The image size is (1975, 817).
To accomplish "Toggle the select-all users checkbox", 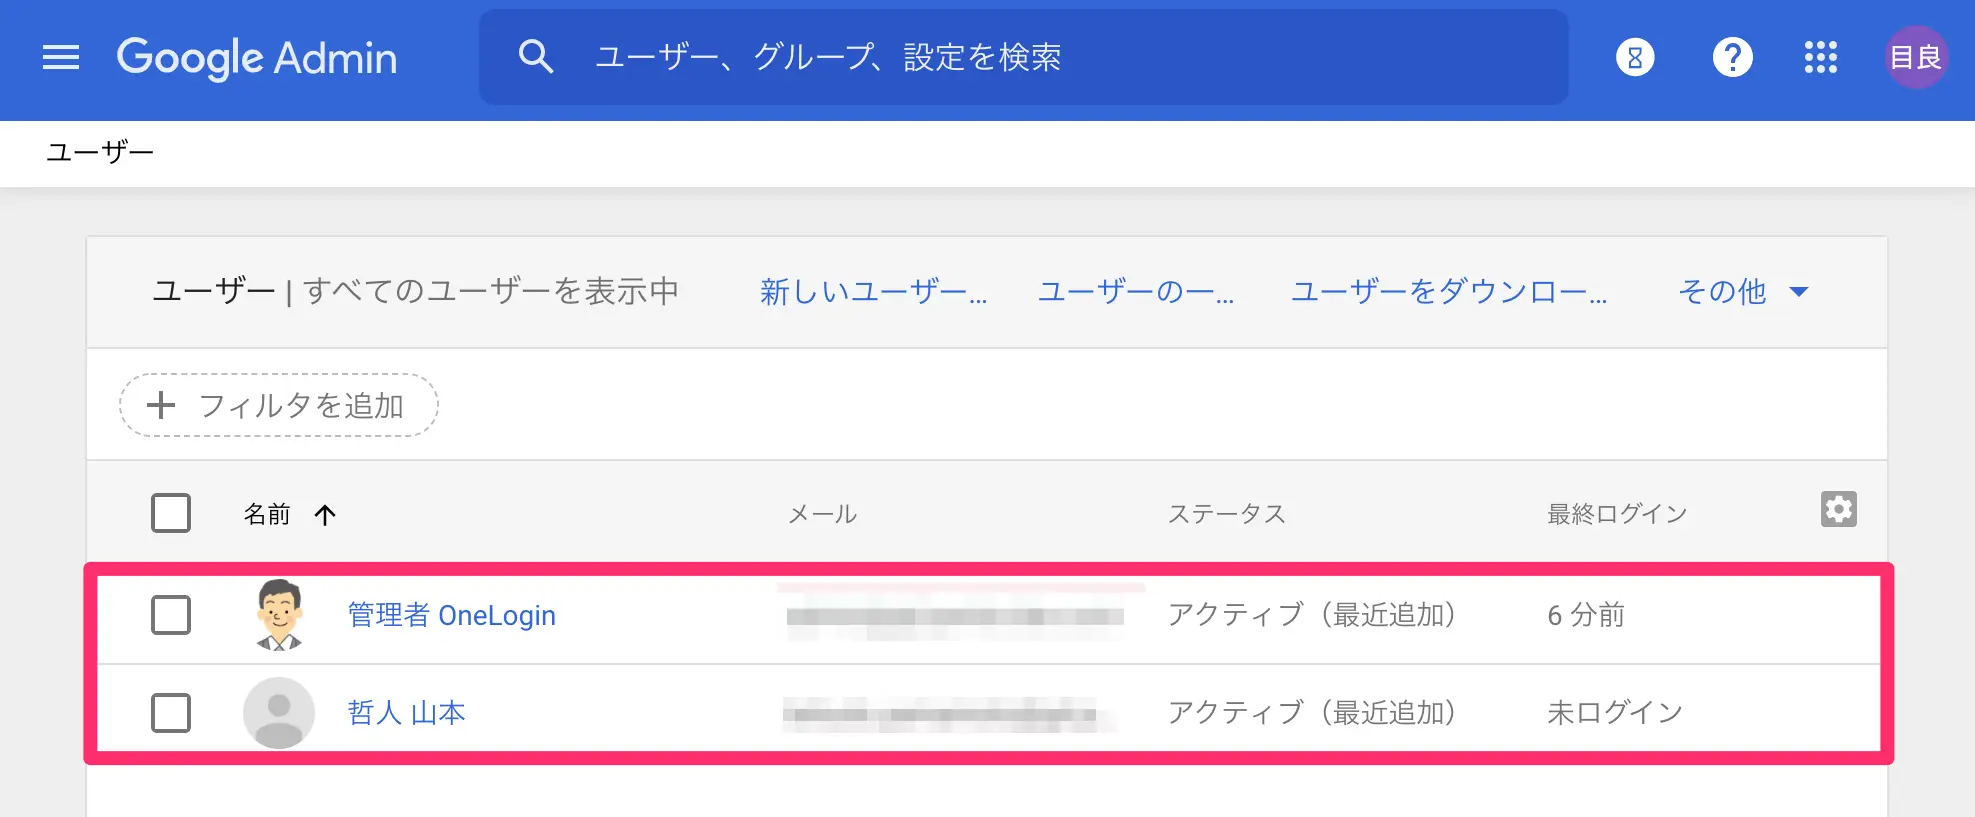I will click(x=171, y=513).
